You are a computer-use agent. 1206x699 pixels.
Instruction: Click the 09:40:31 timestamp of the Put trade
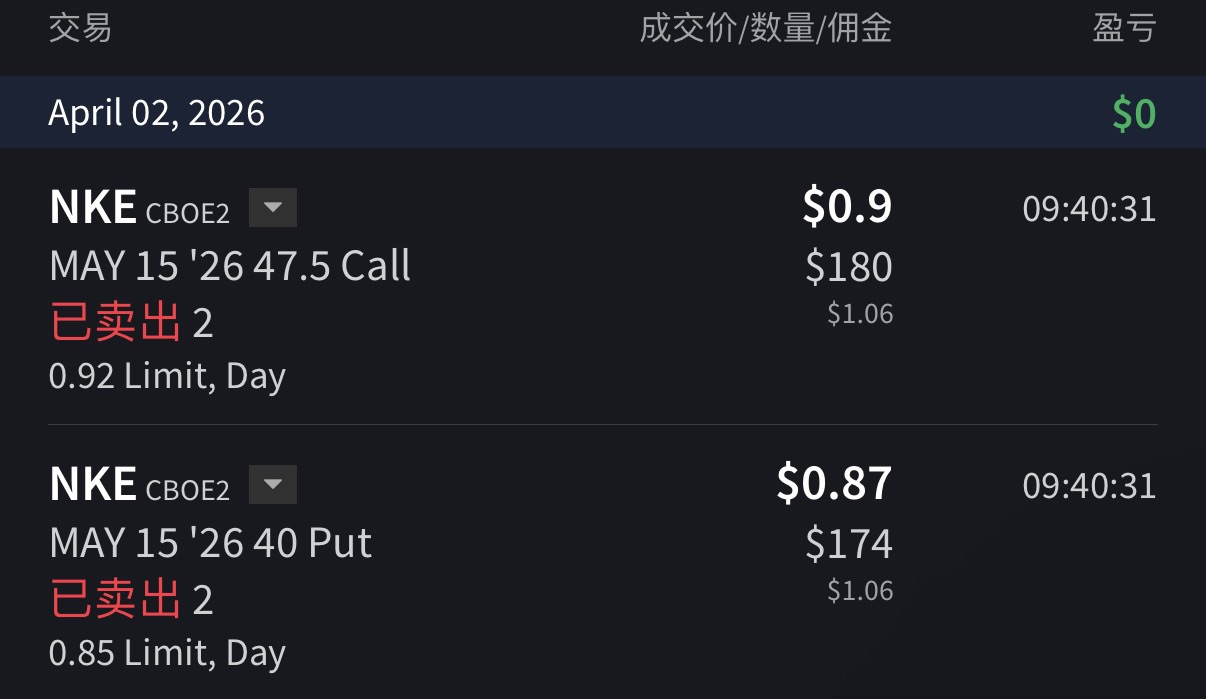[1089, 486]
